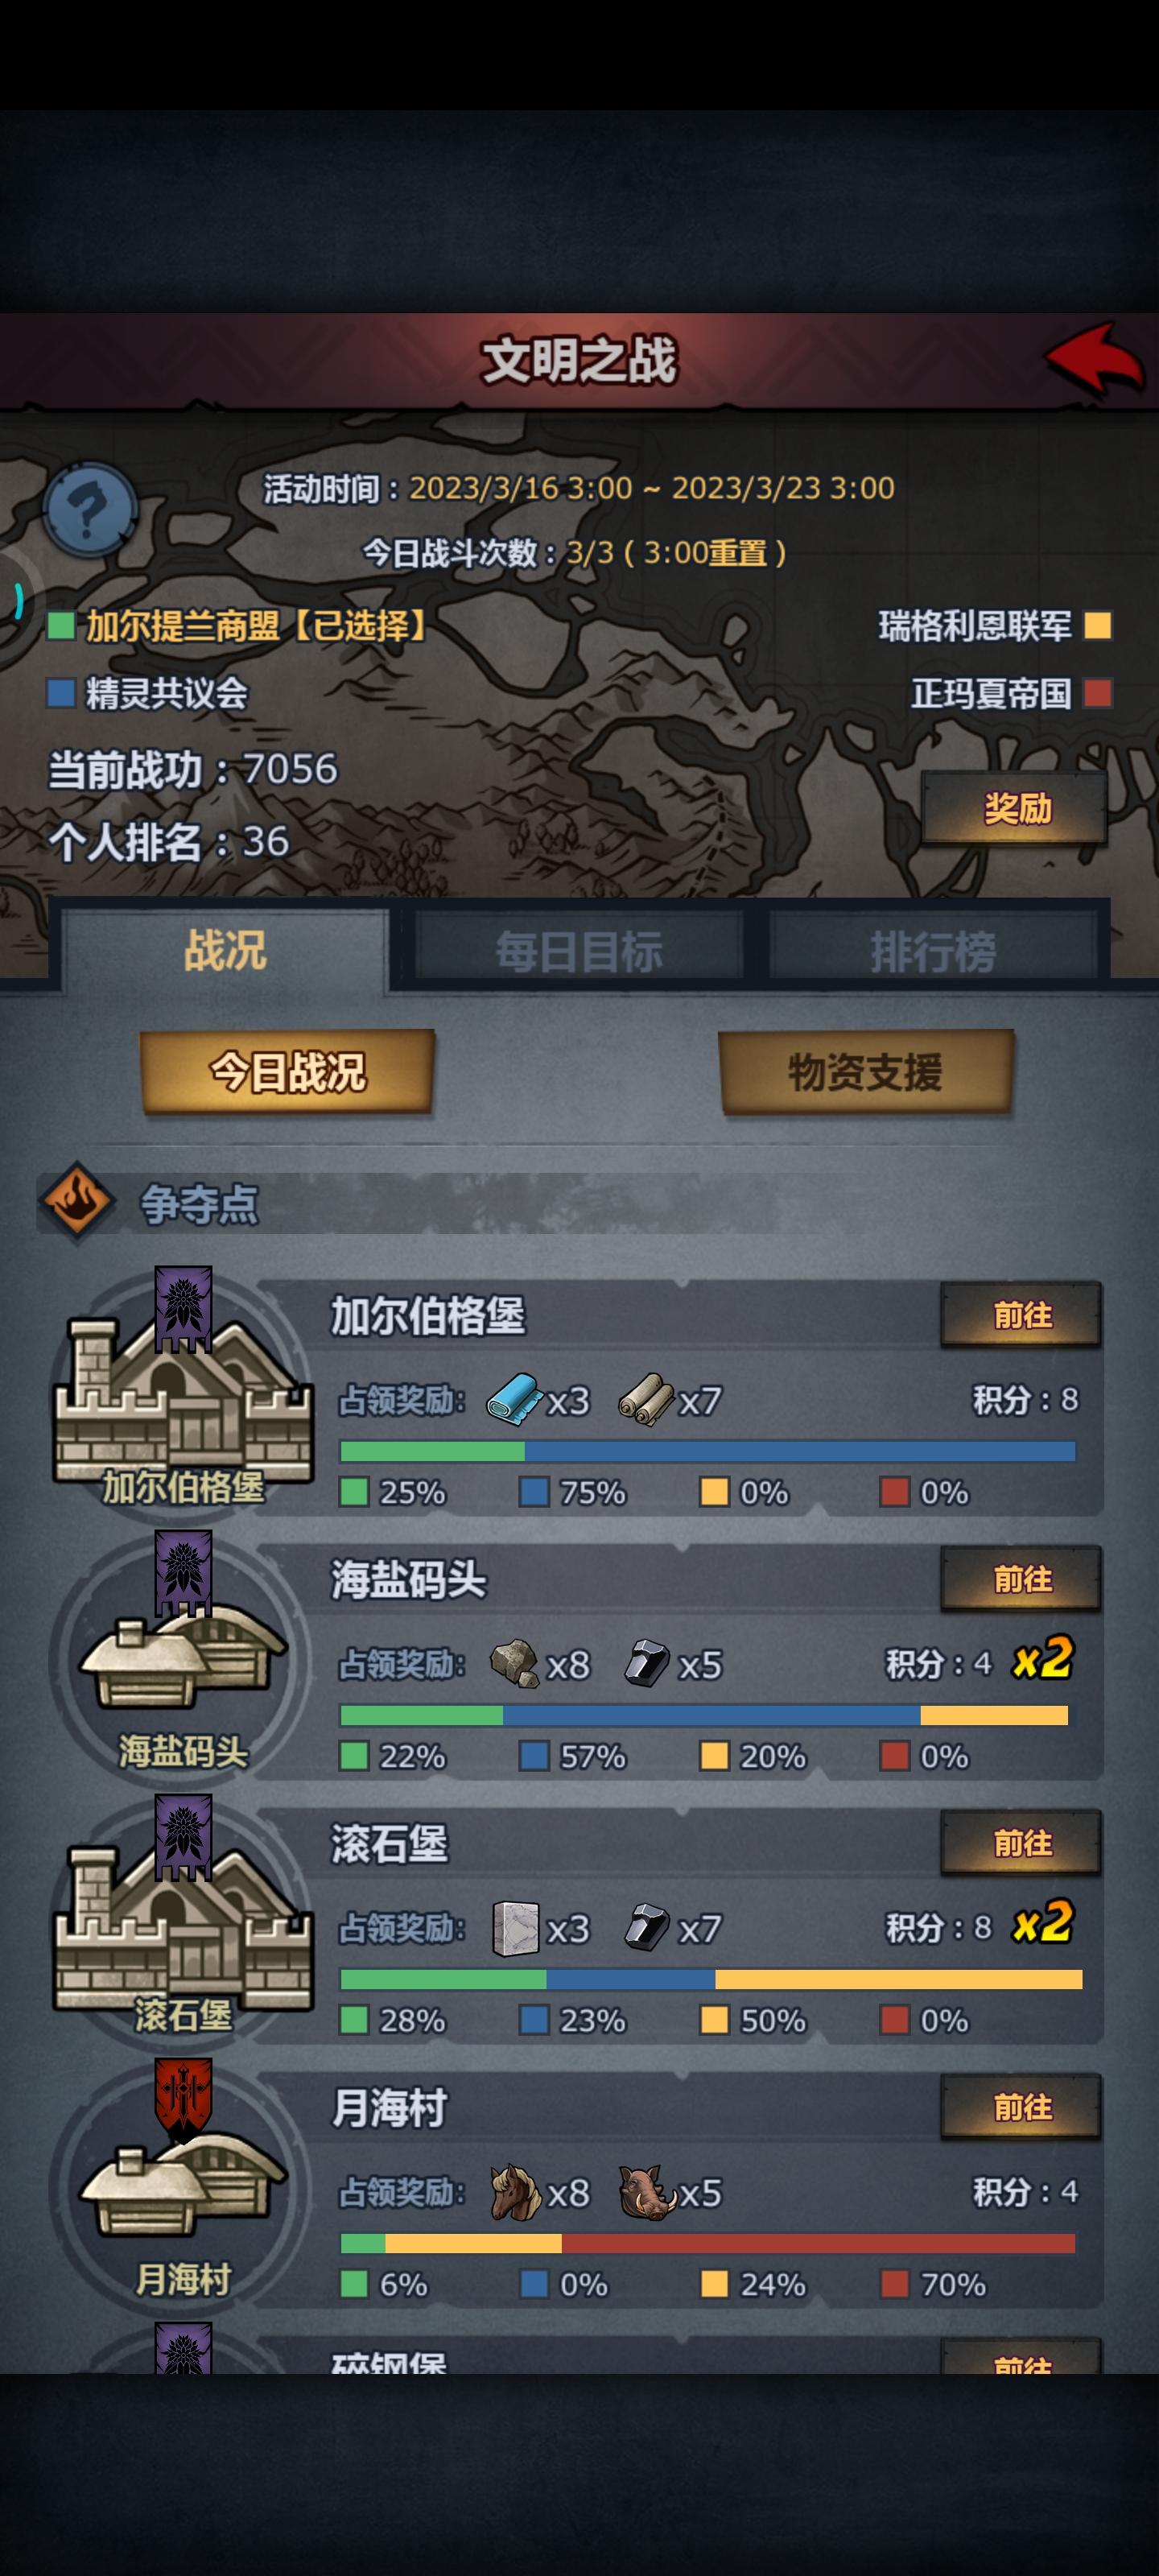The height and width of the screenshot is (2576, 1159).
Task: Click the 今日战况 button
Action: tap(288, 1071)
